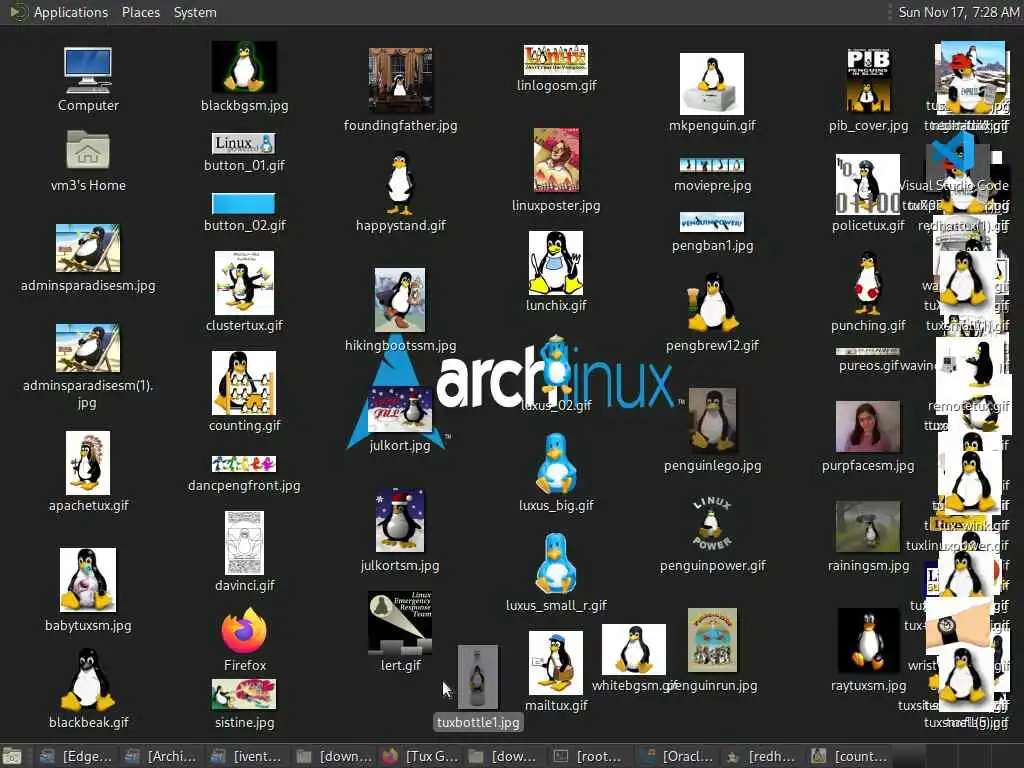Select the tuxbottle1.jpg icon
1024x768 pixels.
[478, 677]
